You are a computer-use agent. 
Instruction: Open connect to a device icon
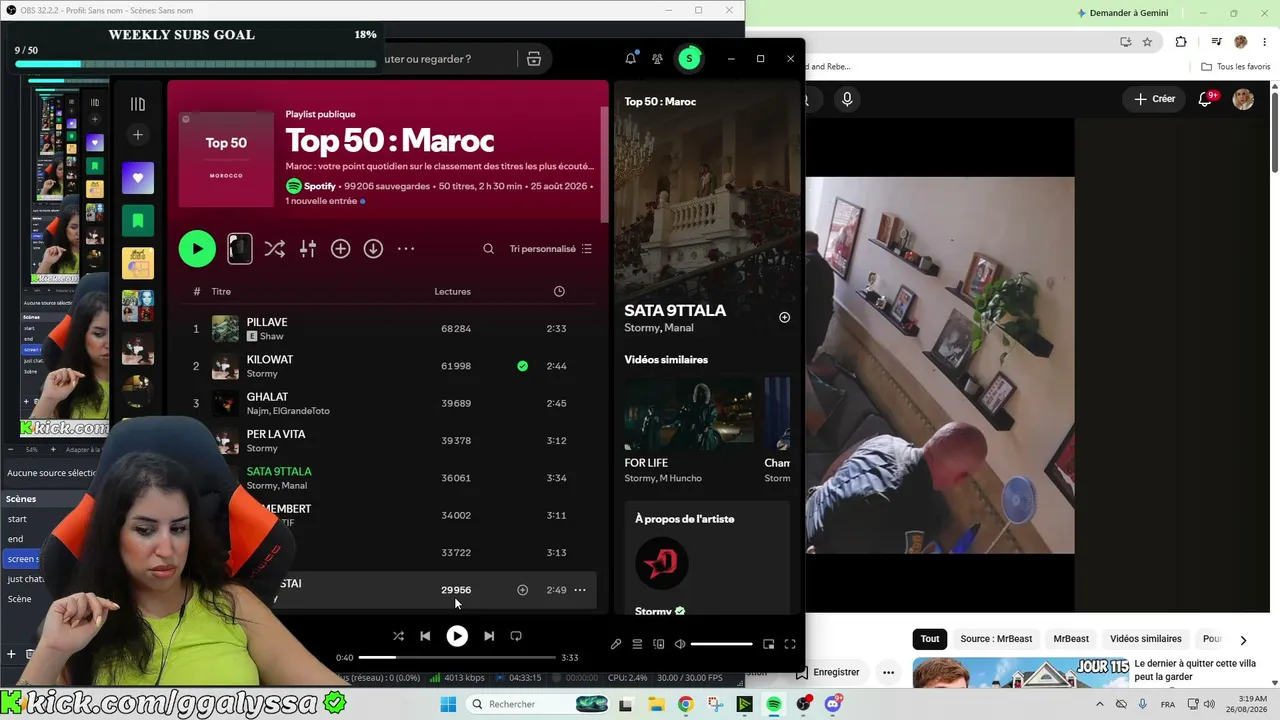point(659,645)
